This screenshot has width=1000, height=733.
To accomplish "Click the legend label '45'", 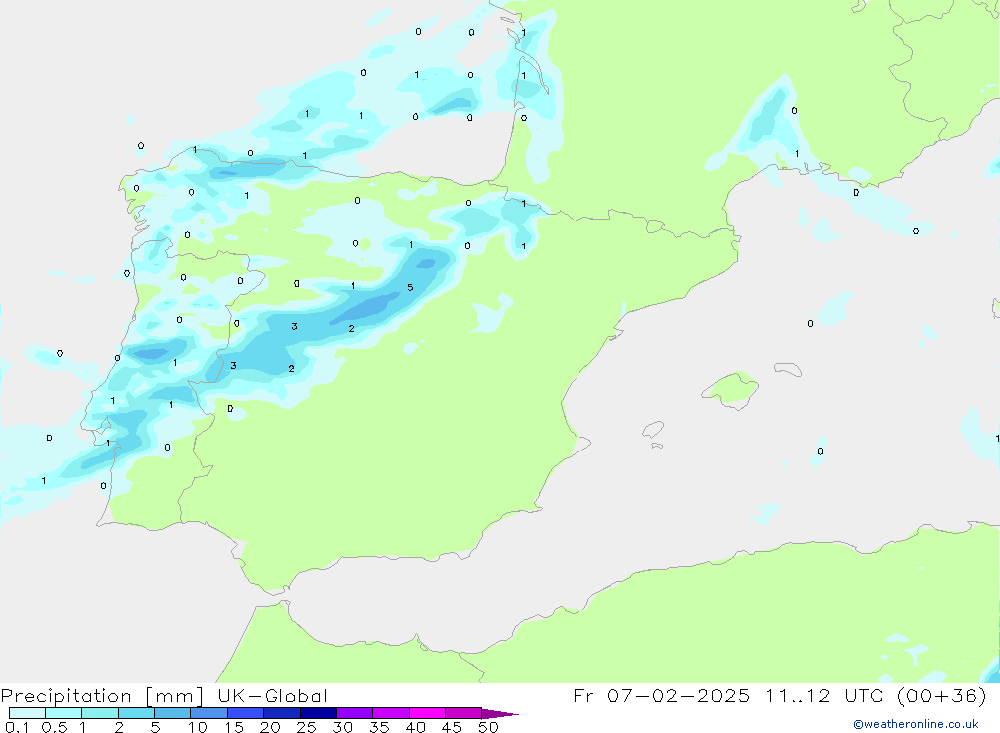I will coord(452,727).
